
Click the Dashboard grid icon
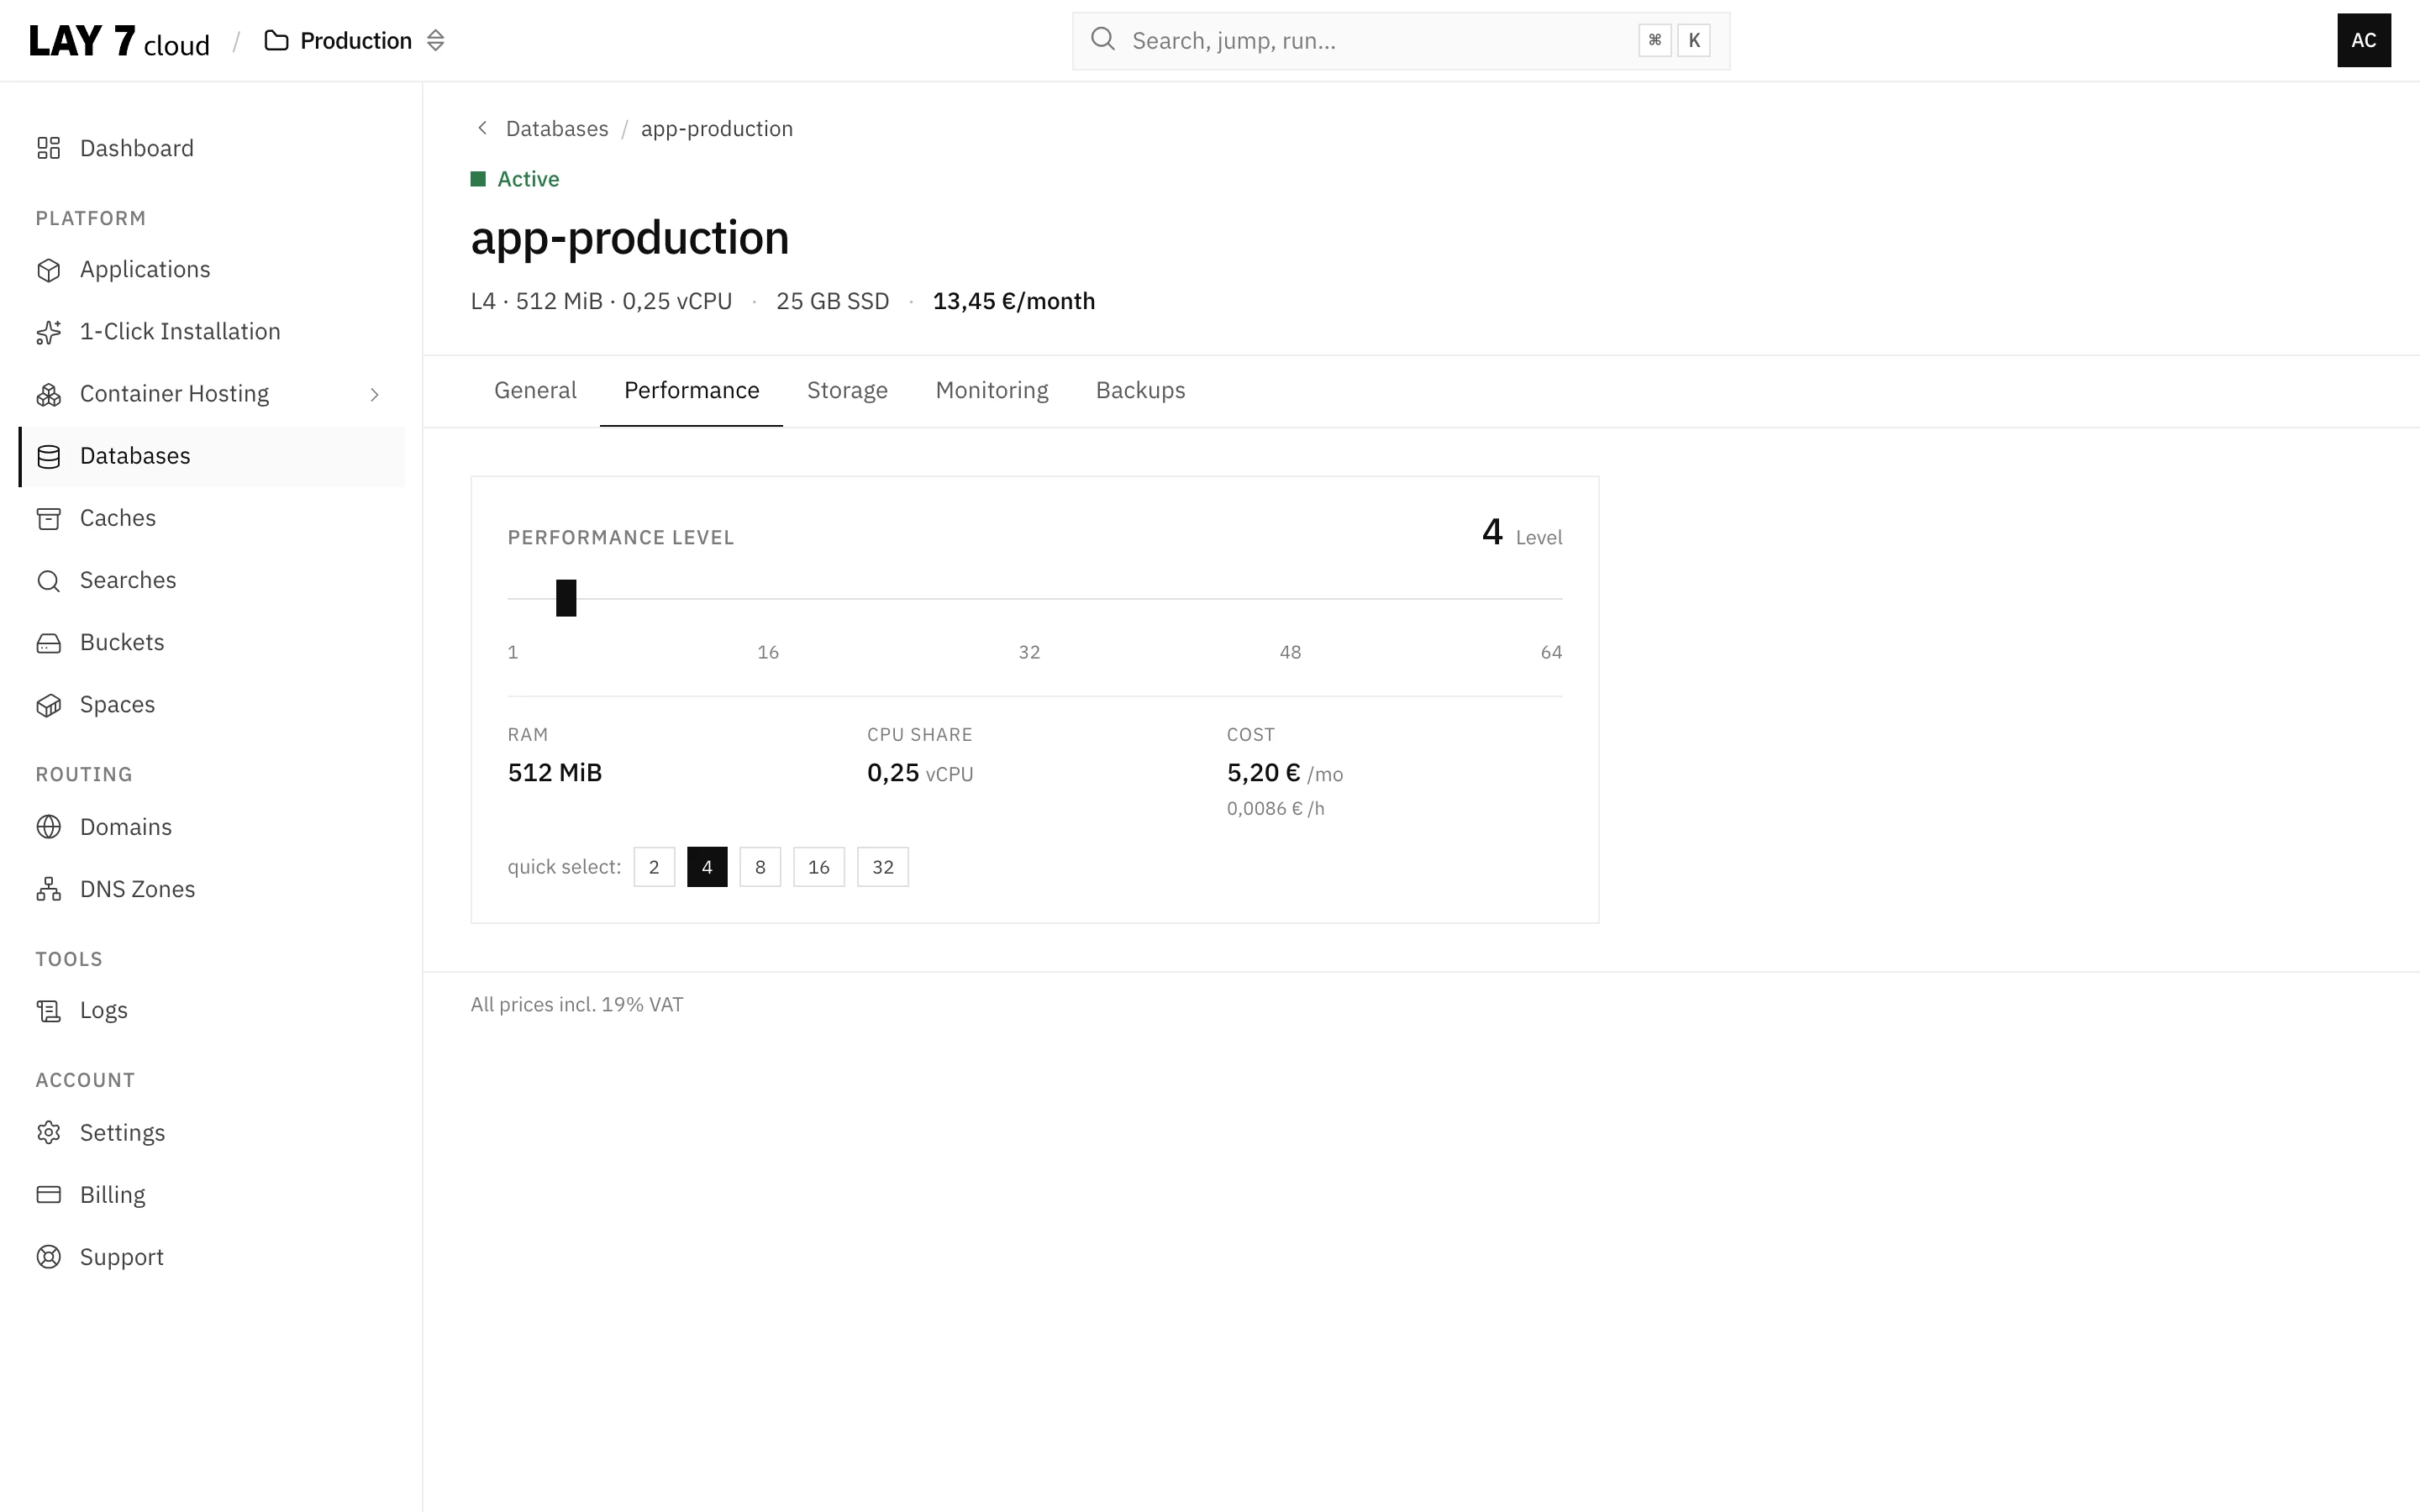tap(48, 148)
